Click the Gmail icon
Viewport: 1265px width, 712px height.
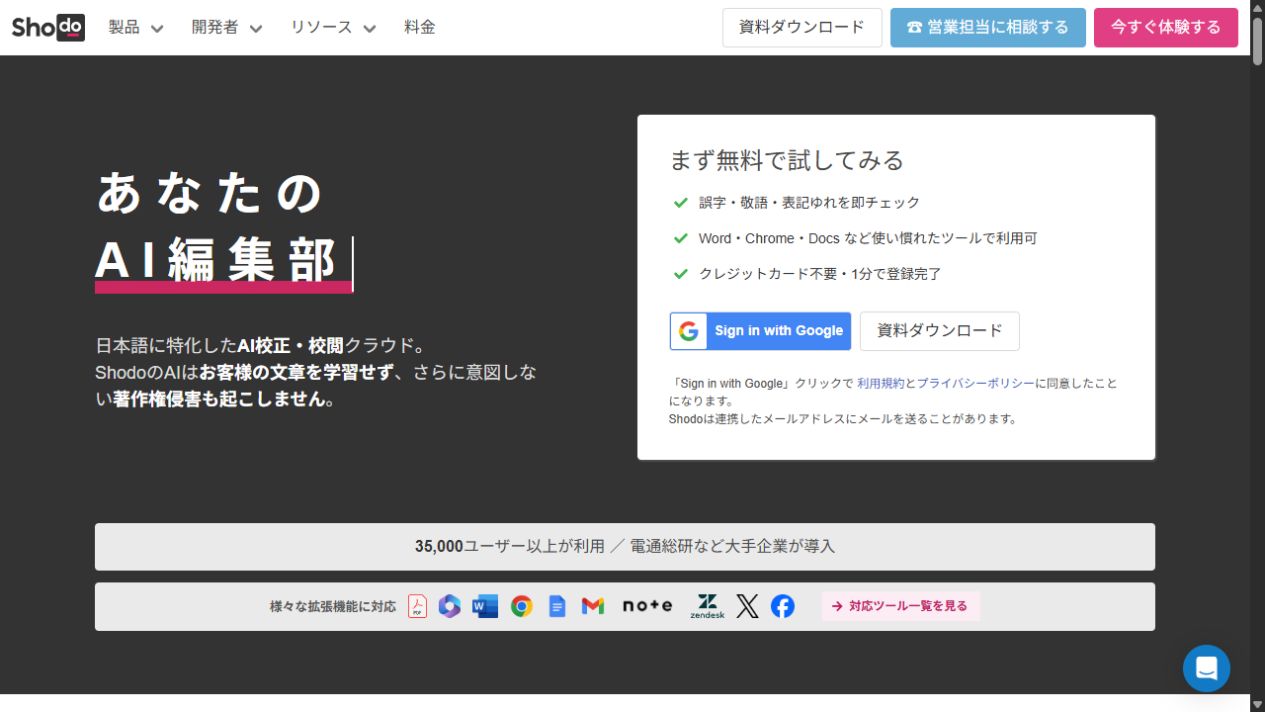pyautogui.click(x=593, y=606)
